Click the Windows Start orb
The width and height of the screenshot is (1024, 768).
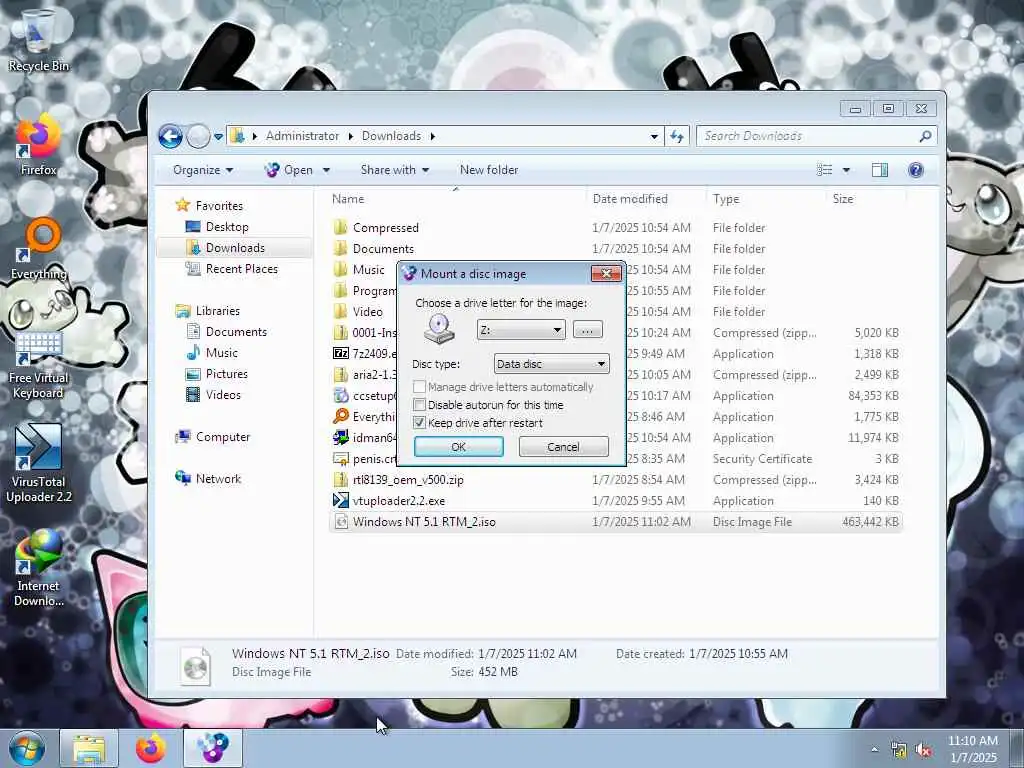pos(26,748)
